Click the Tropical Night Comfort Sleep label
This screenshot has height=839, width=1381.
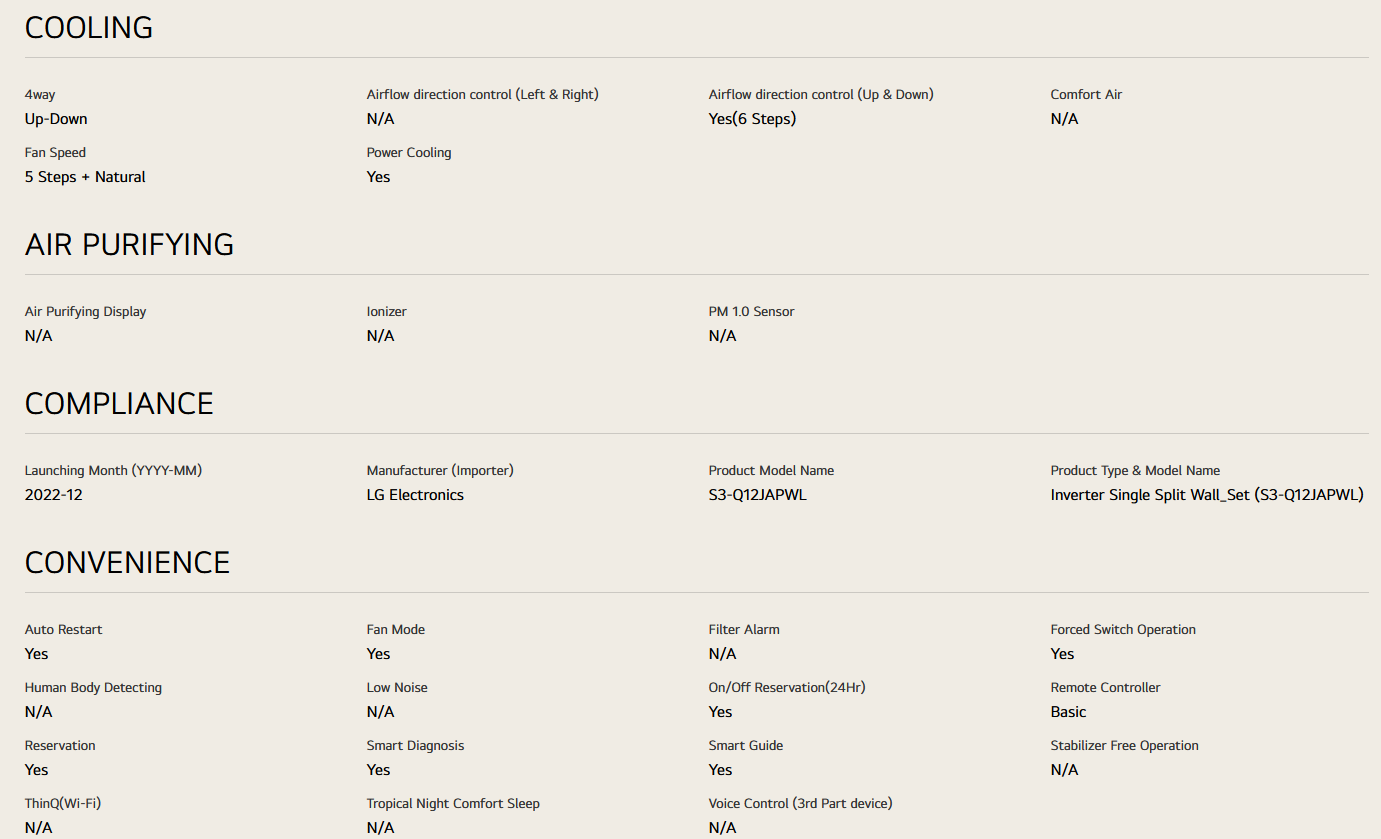pyautogui.click(x=453, y=804)
